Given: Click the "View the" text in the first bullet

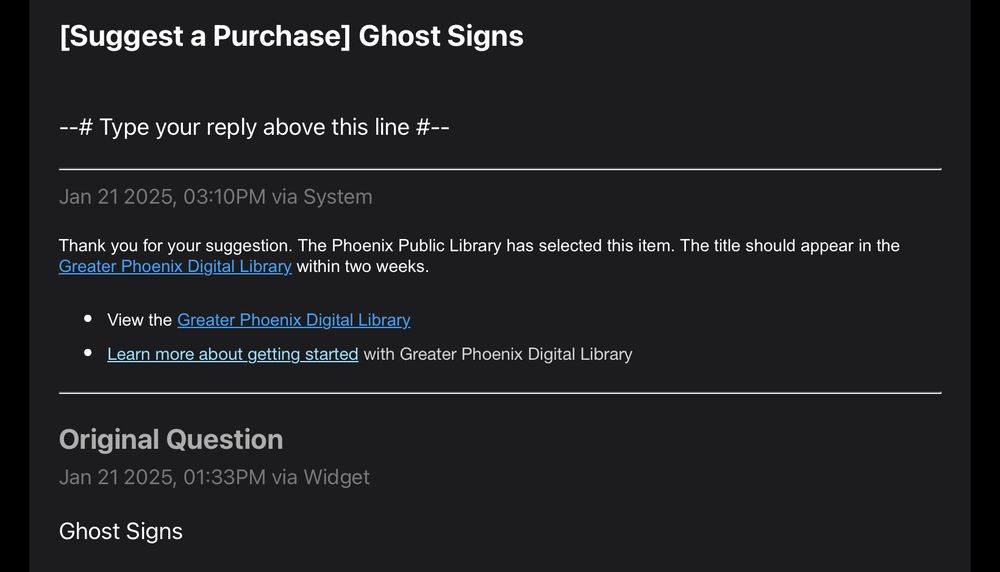Looking at the screenshot, I should 140,320.
